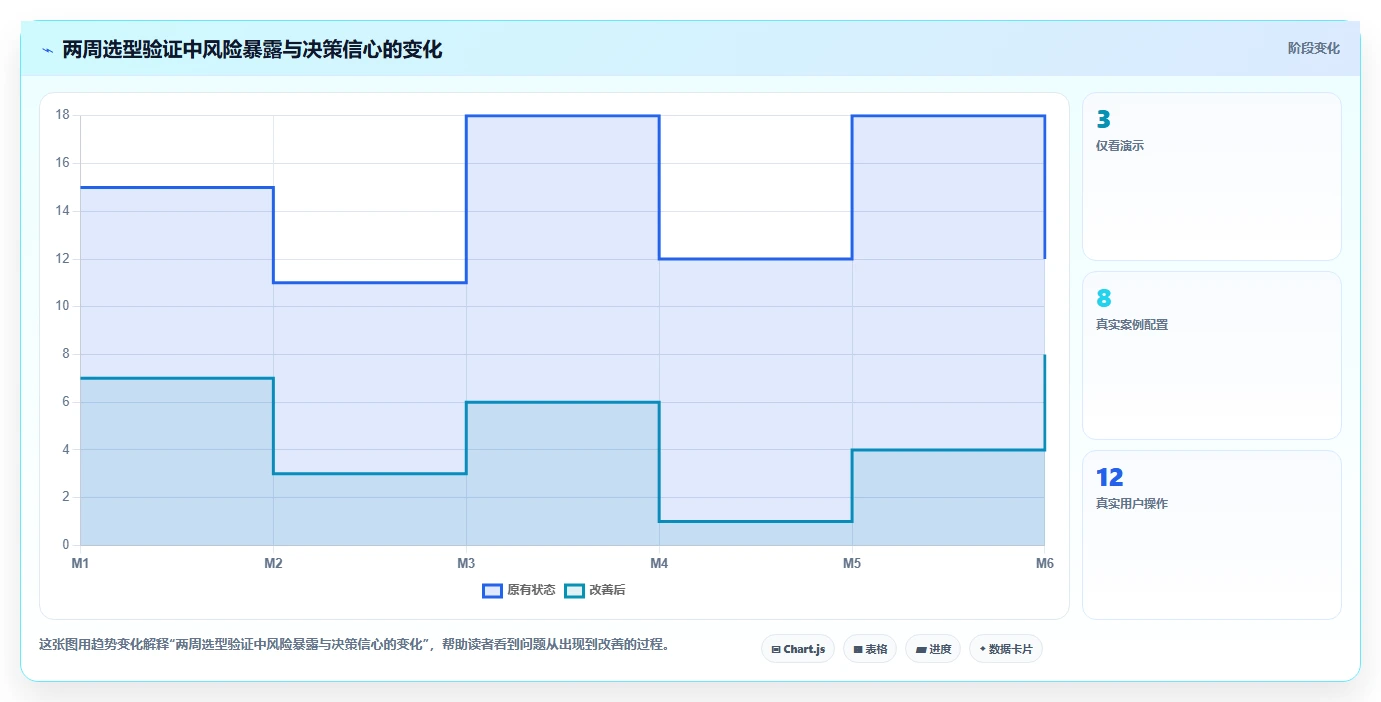Click the chart title 两周选型验证中风险暴露与决策信心的变化
The image size is (1381, 702).
[x=252, y=49]
